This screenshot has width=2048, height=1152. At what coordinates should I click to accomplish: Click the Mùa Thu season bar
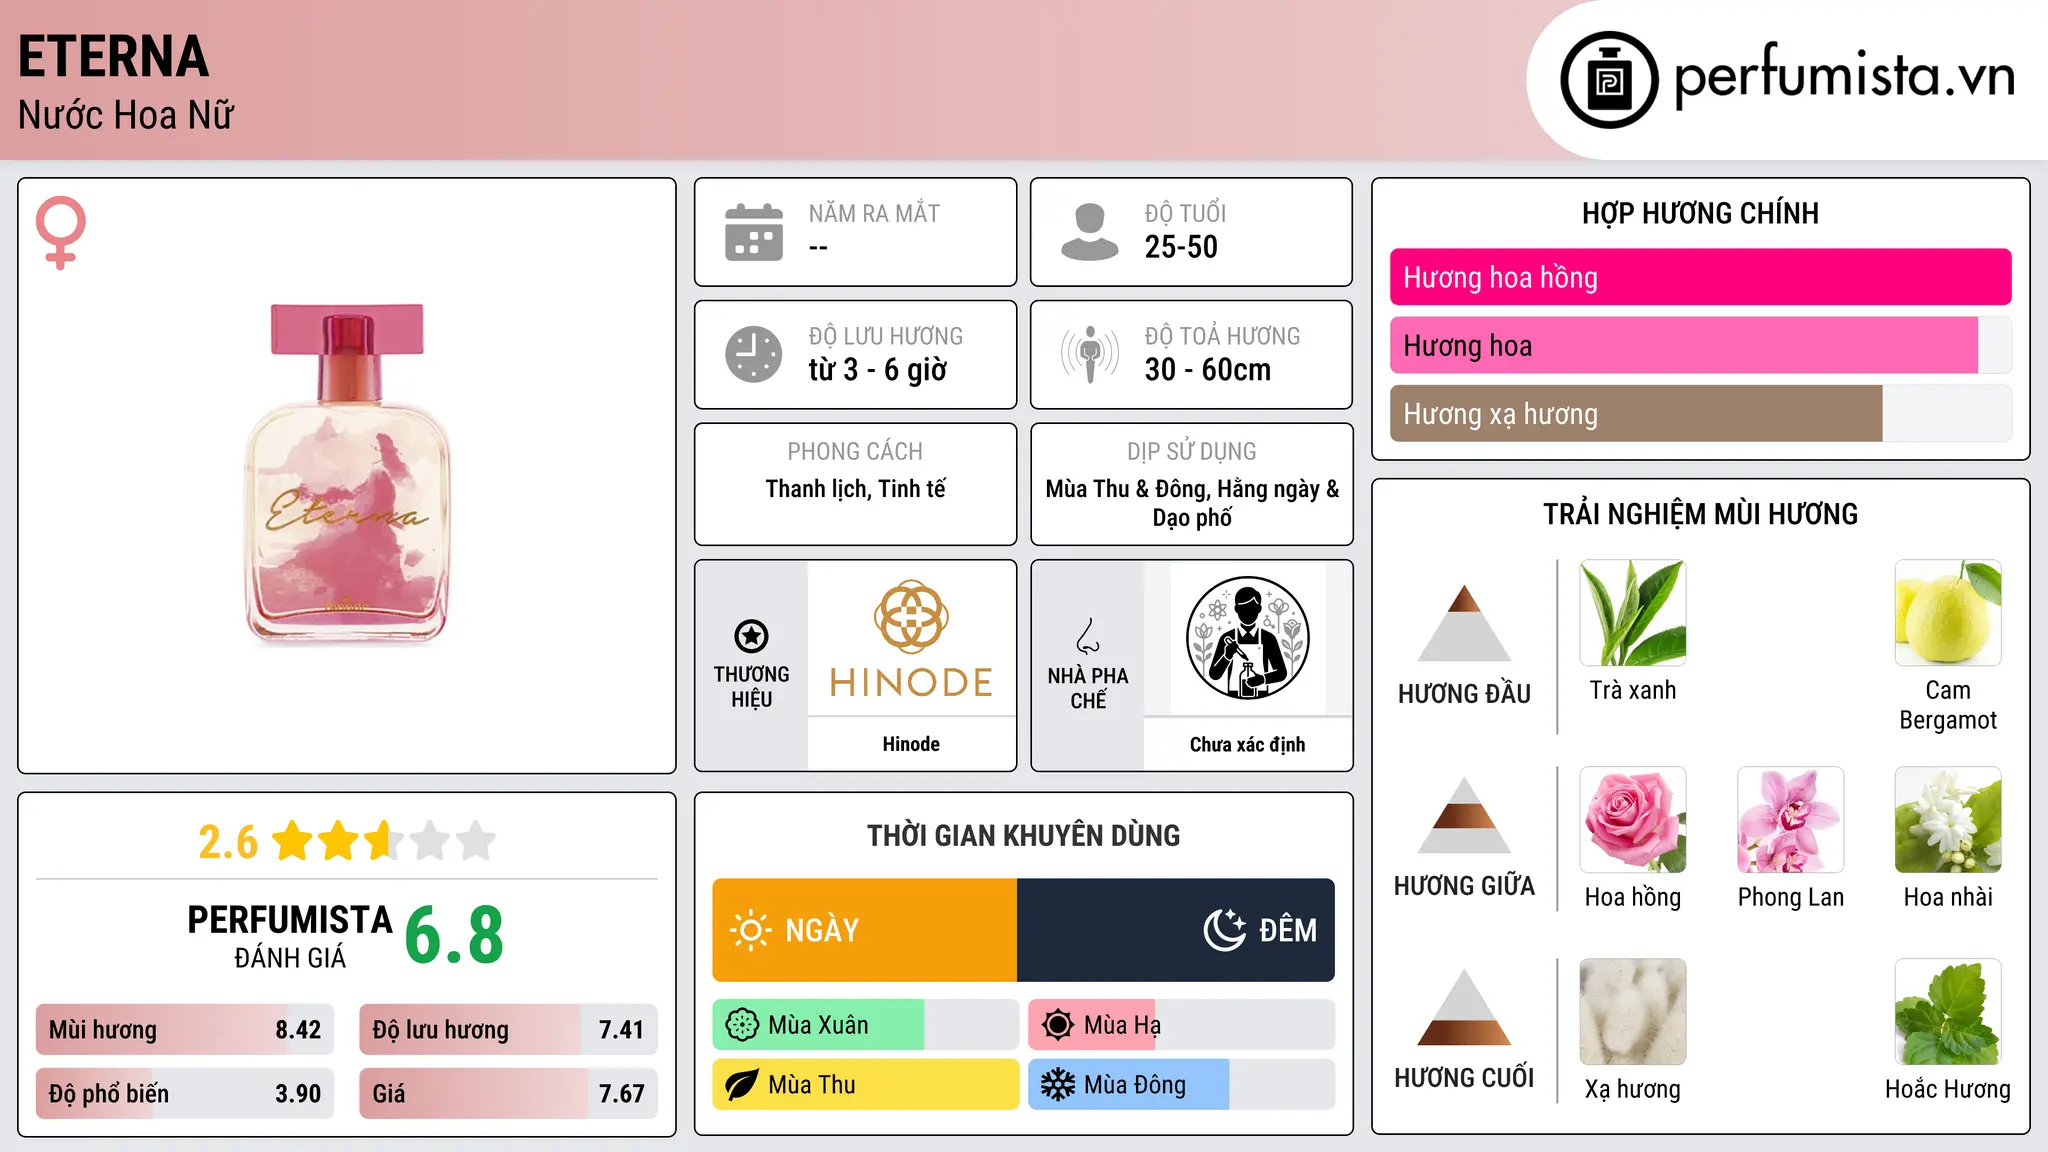tap(865, 1085)
